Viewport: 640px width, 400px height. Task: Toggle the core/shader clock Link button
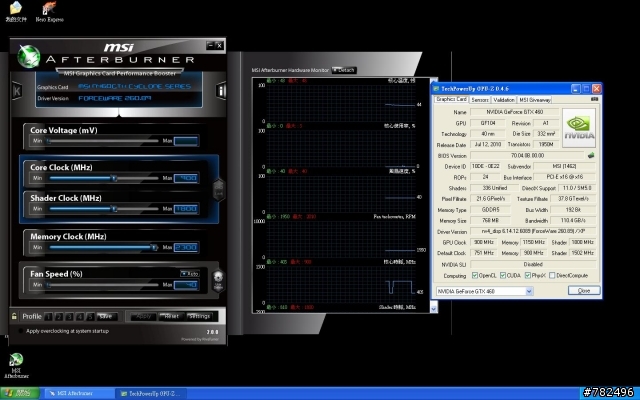pyautogui.click(x=218, y=189)
